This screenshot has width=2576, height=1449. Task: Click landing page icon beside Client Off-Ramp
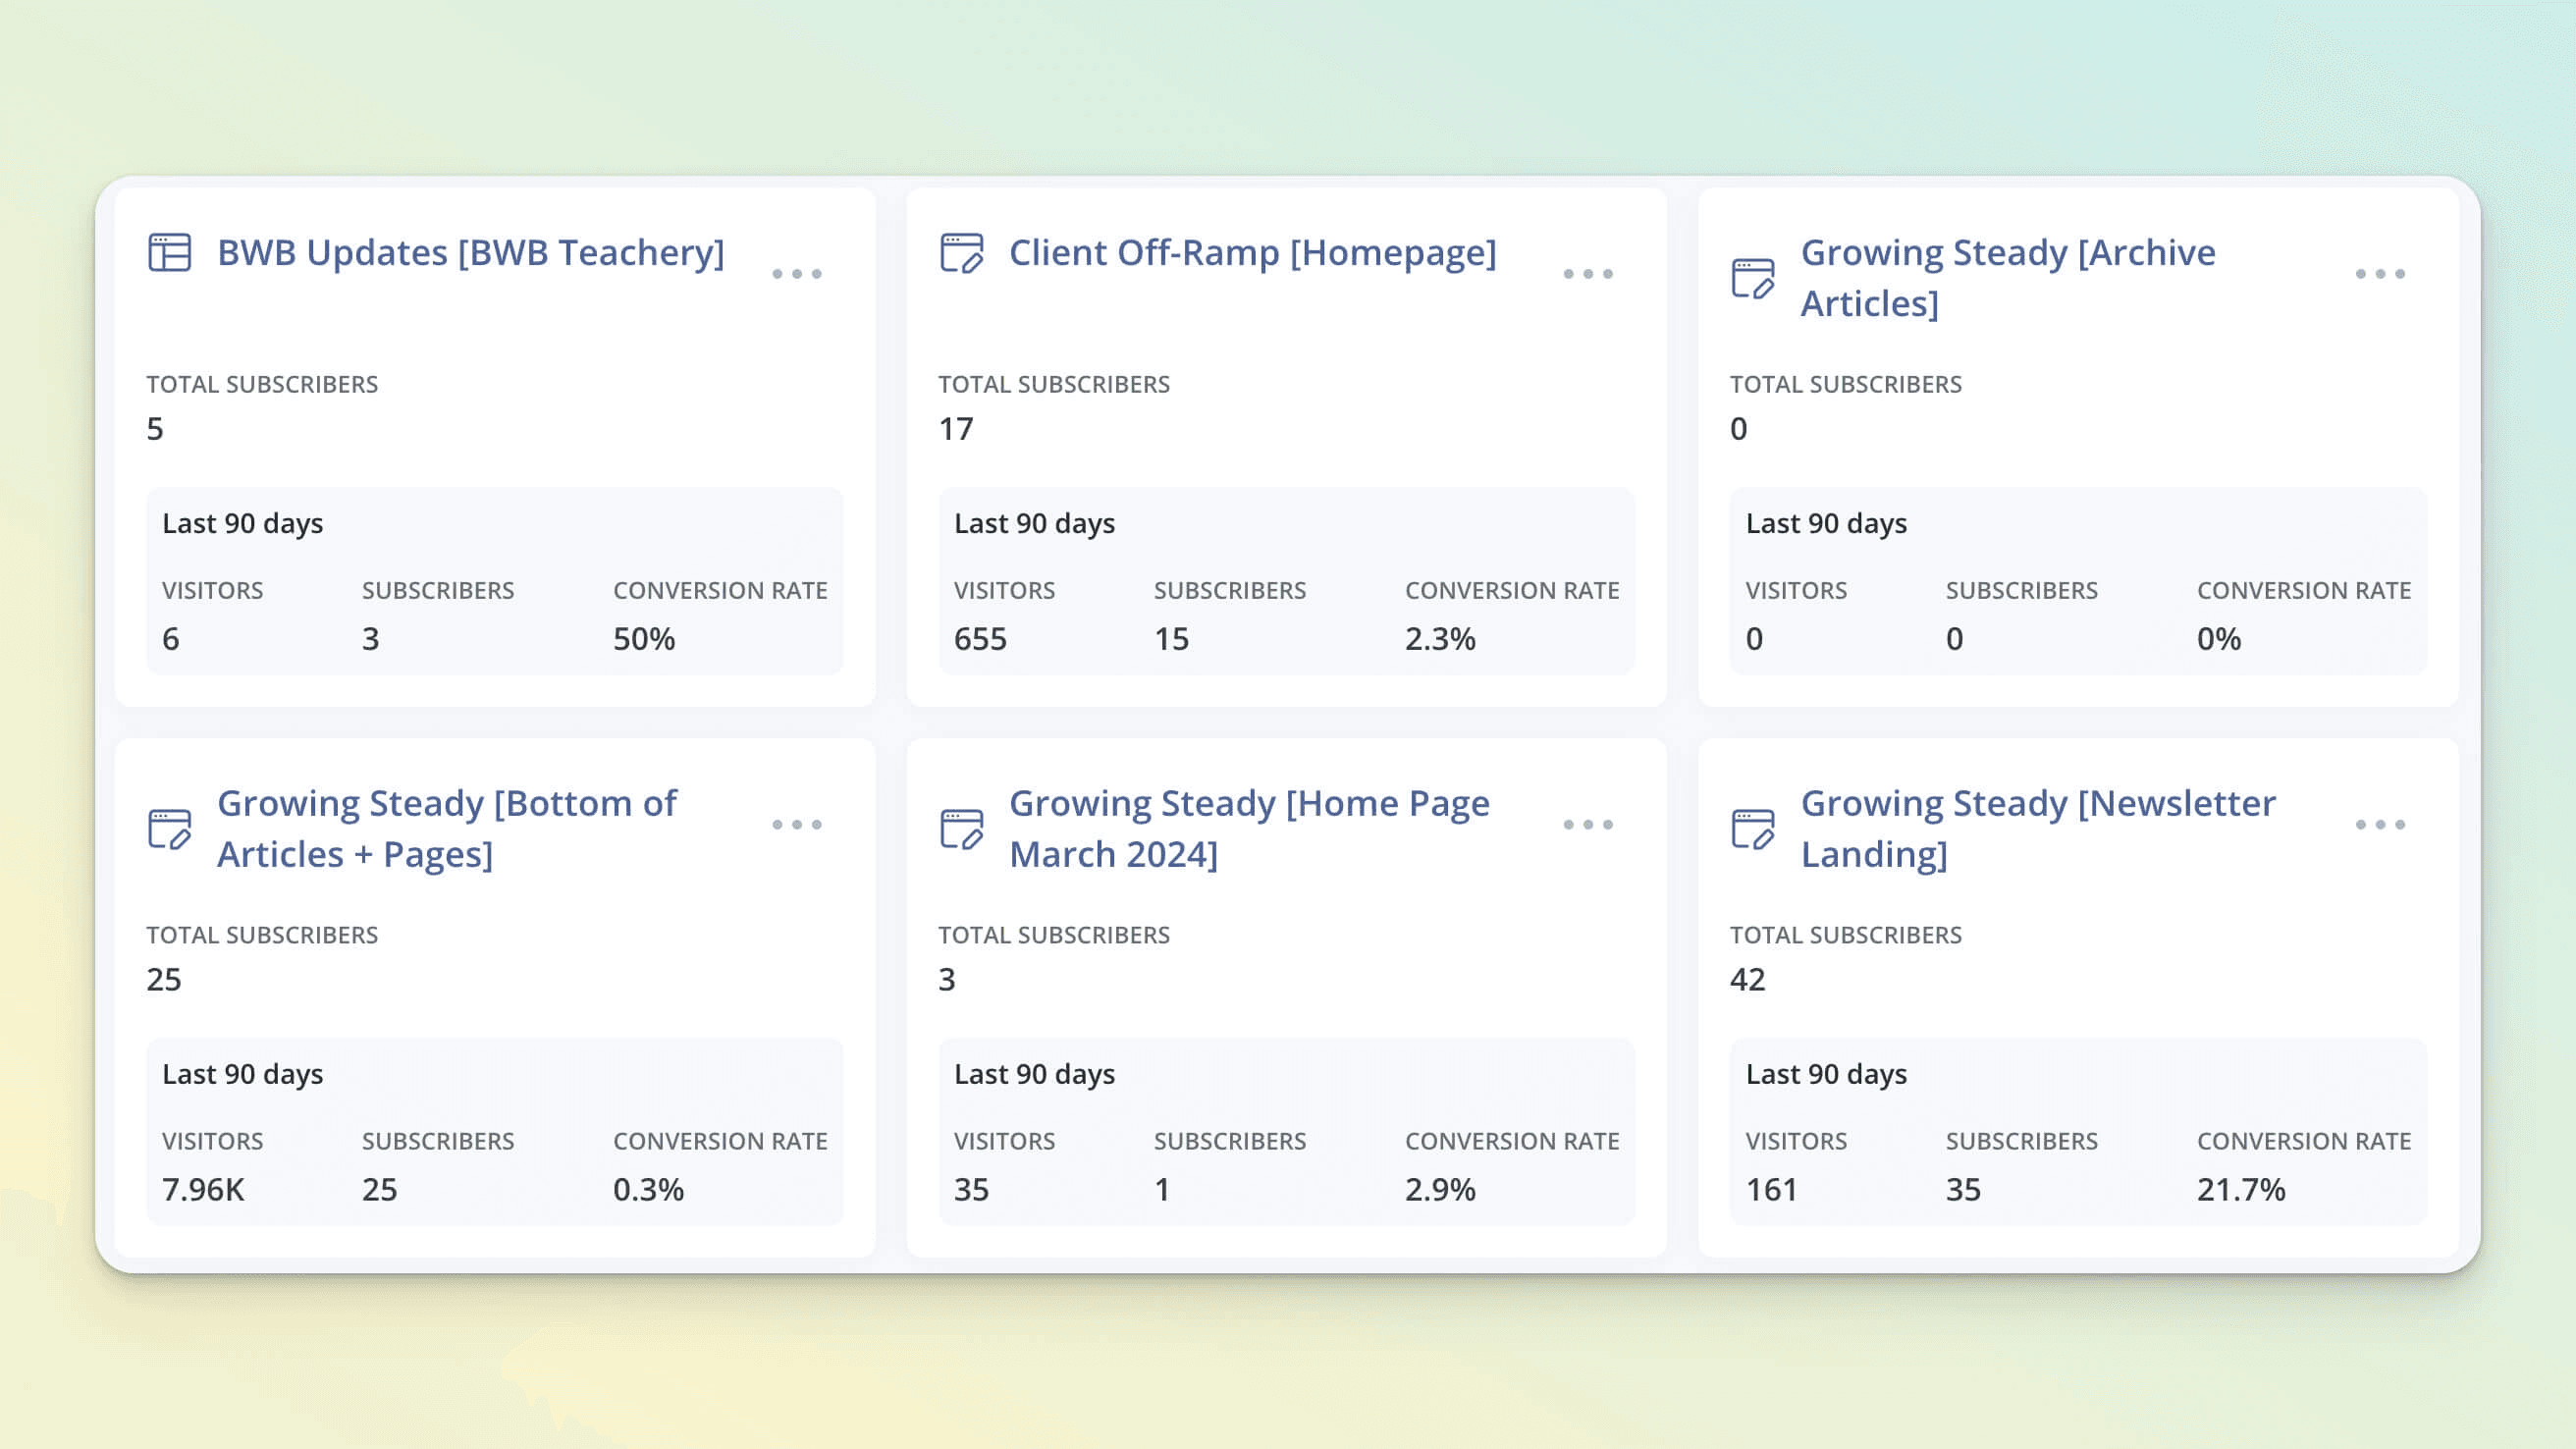click(961, 252)
